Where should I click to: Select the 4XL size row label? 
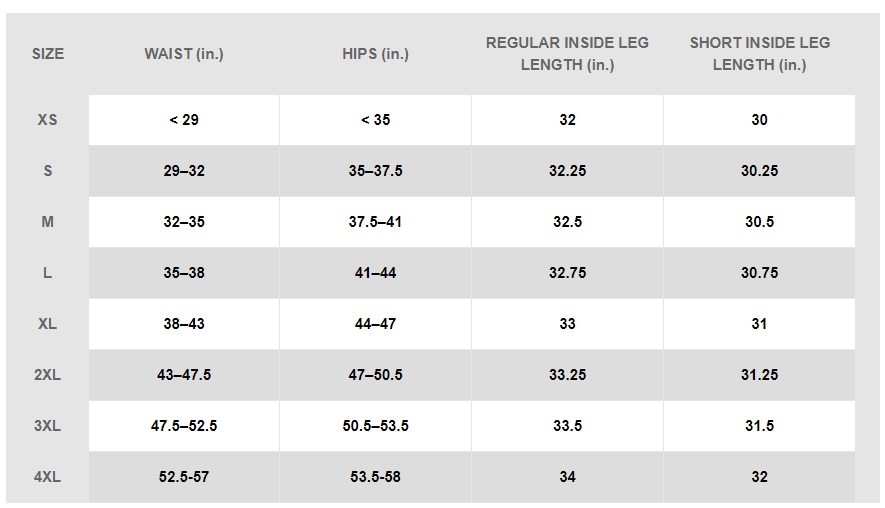click(x=47, y=477)
